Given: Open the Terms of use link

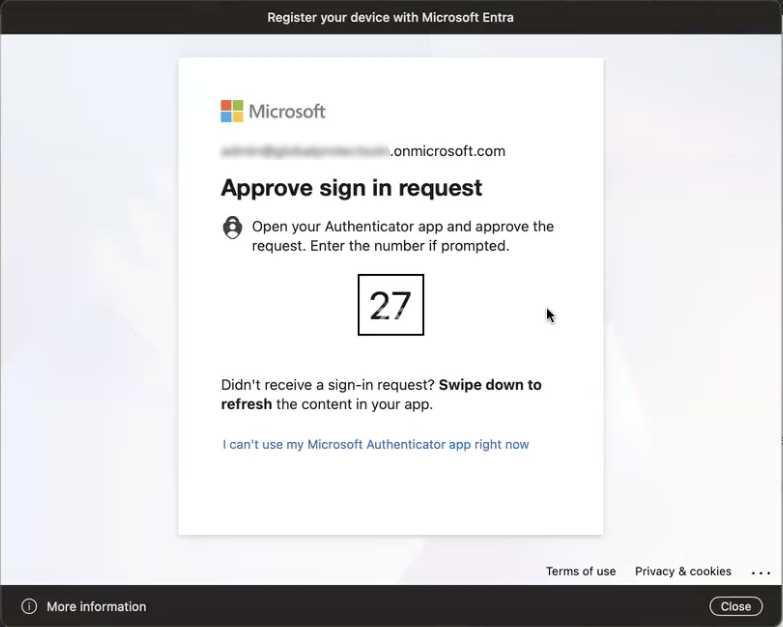Looking at the screenshot, I should [x=580, y=571].
